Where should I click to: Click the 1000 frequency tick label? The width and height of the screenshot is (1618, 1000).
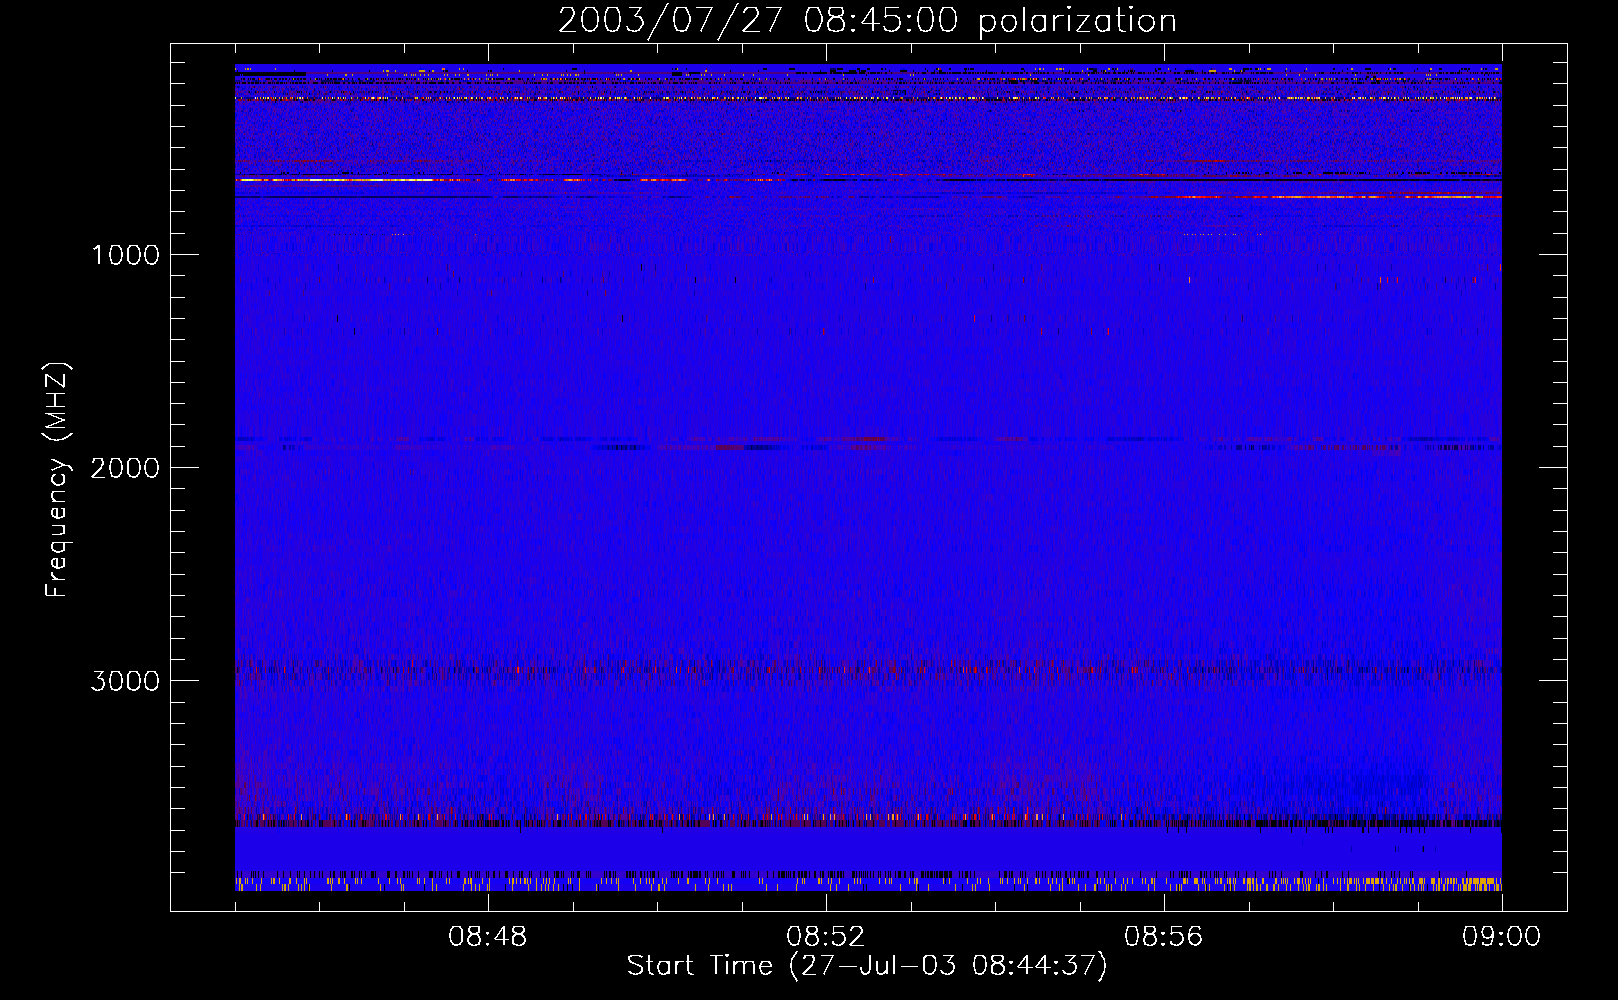point(125,255)
